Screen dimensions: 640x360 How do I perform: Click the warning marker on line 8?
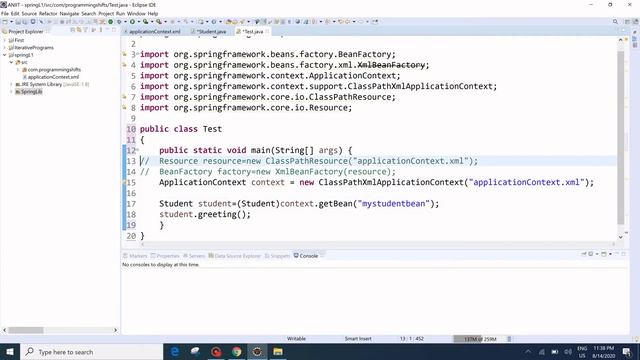tap(124, 107)
